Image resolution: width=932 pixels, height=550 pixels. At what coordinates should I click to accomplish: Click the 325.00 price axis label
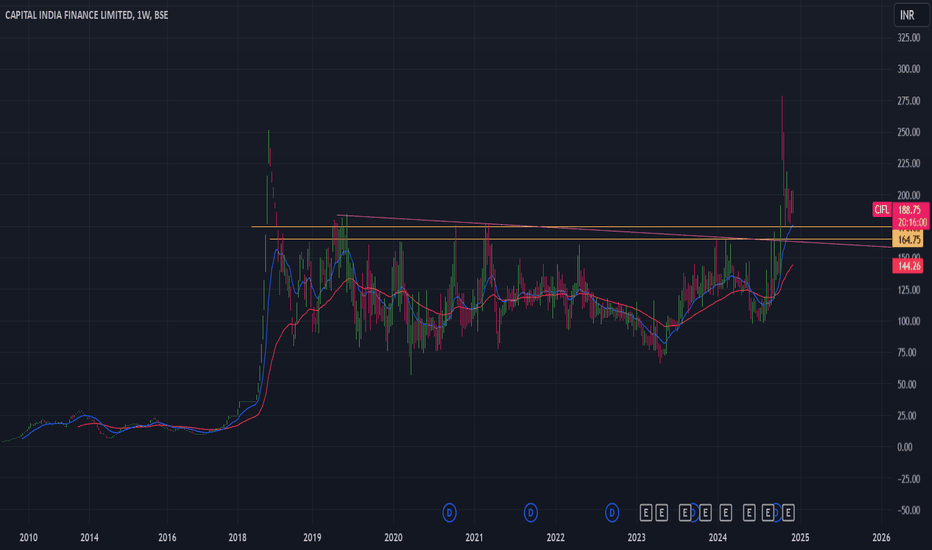point(909,37)
